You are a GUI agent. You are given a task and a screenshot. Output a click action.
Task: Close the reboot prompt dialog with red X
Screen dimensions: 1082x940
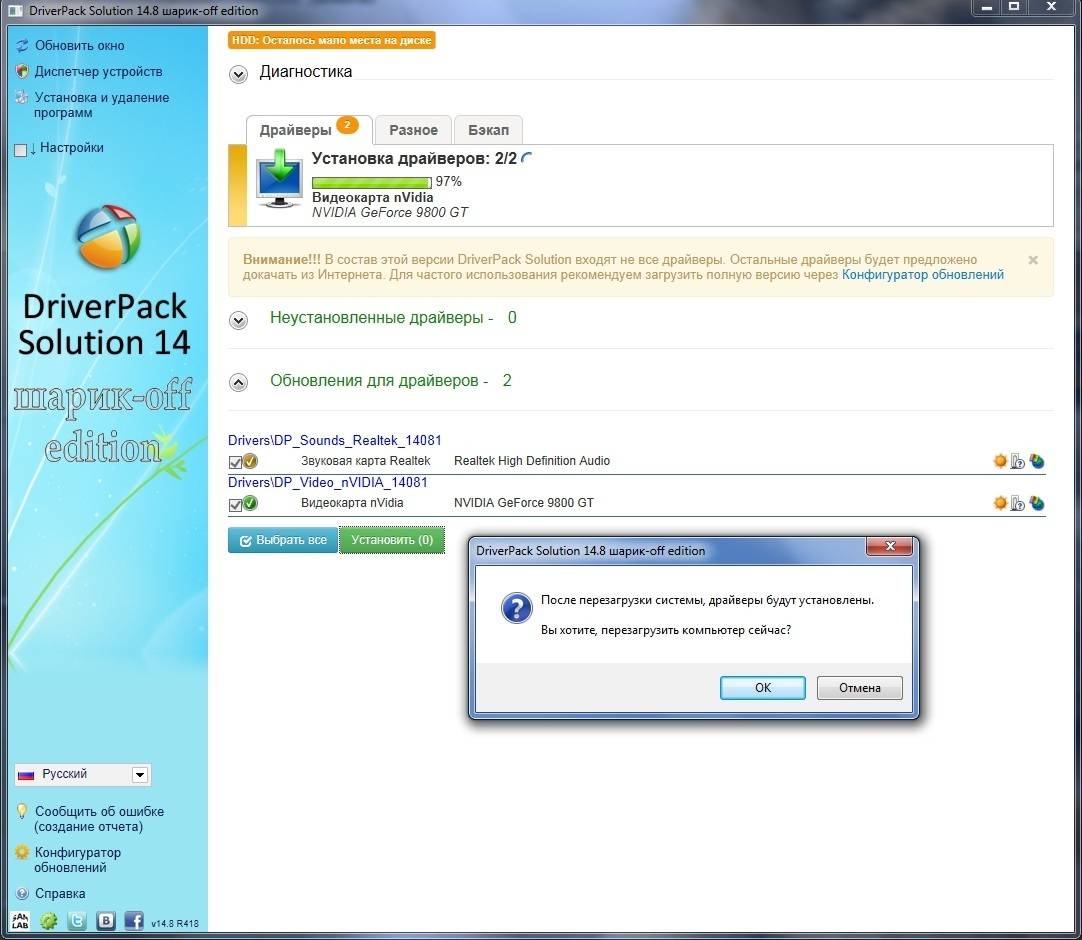click(889, 546)
